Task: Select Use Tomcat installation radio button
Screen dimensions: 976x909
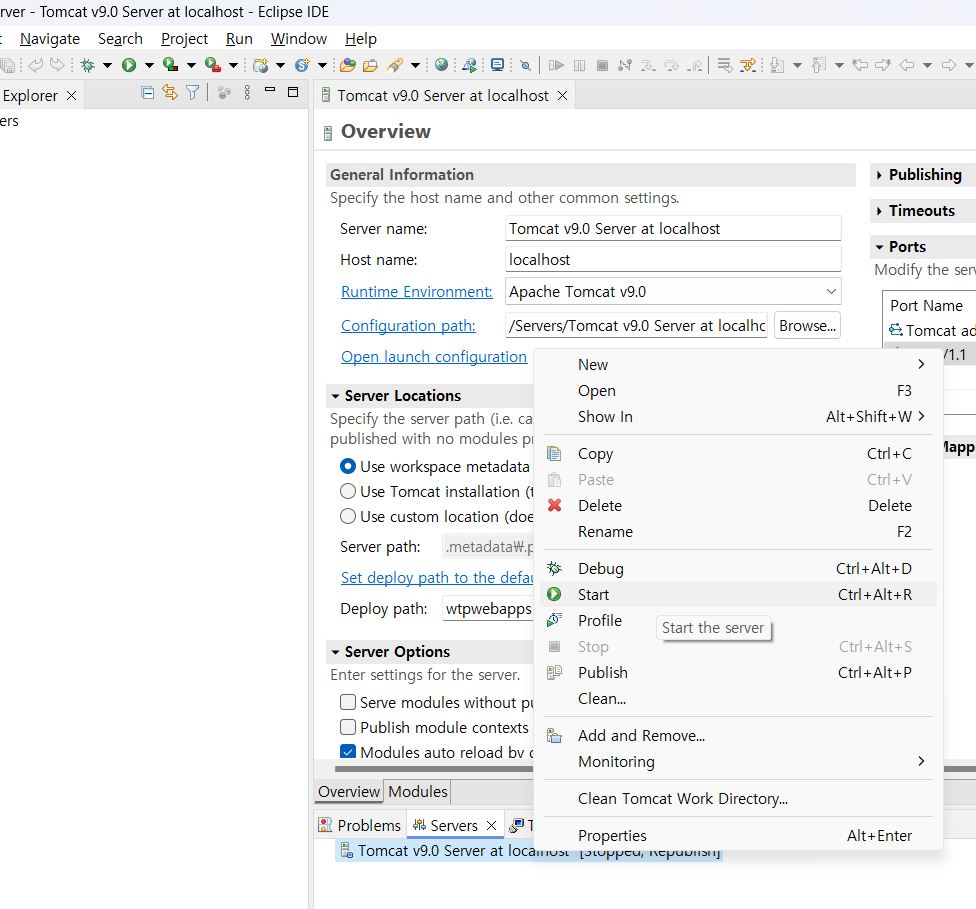Action: (348, 491)
